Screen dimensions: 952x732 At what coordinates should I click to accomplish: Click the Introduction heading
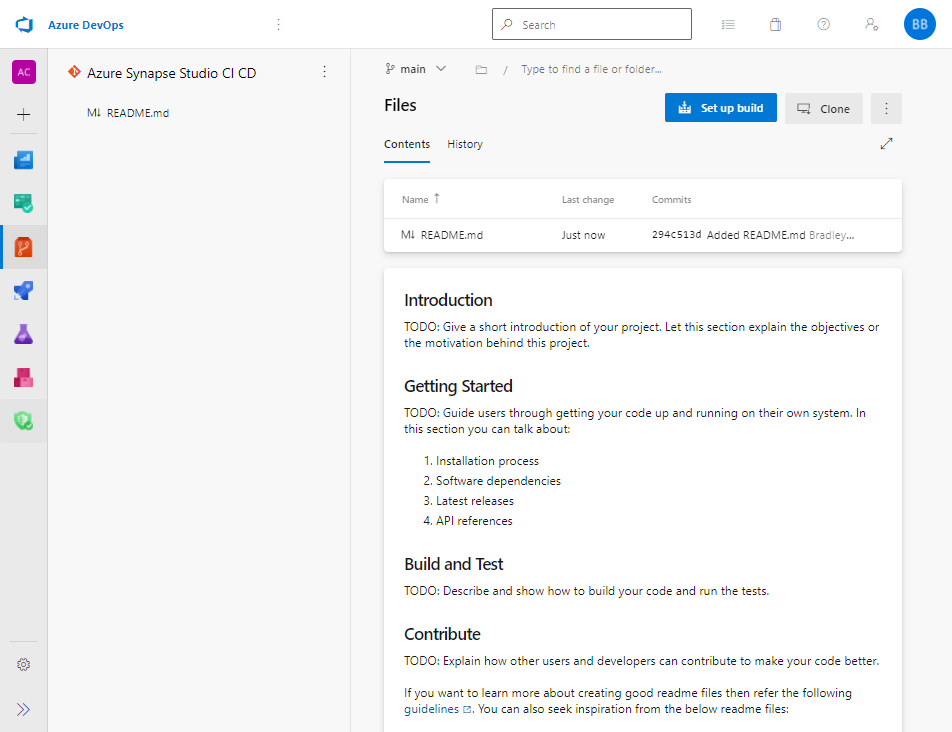(448, 300)
